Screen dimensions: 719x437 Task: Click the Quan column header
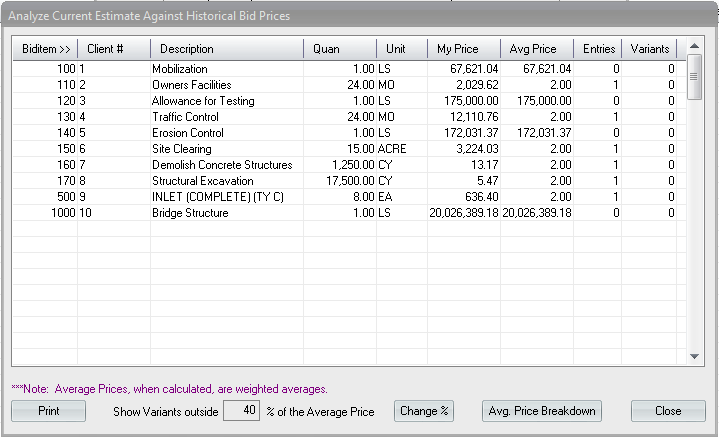point(340,49)
